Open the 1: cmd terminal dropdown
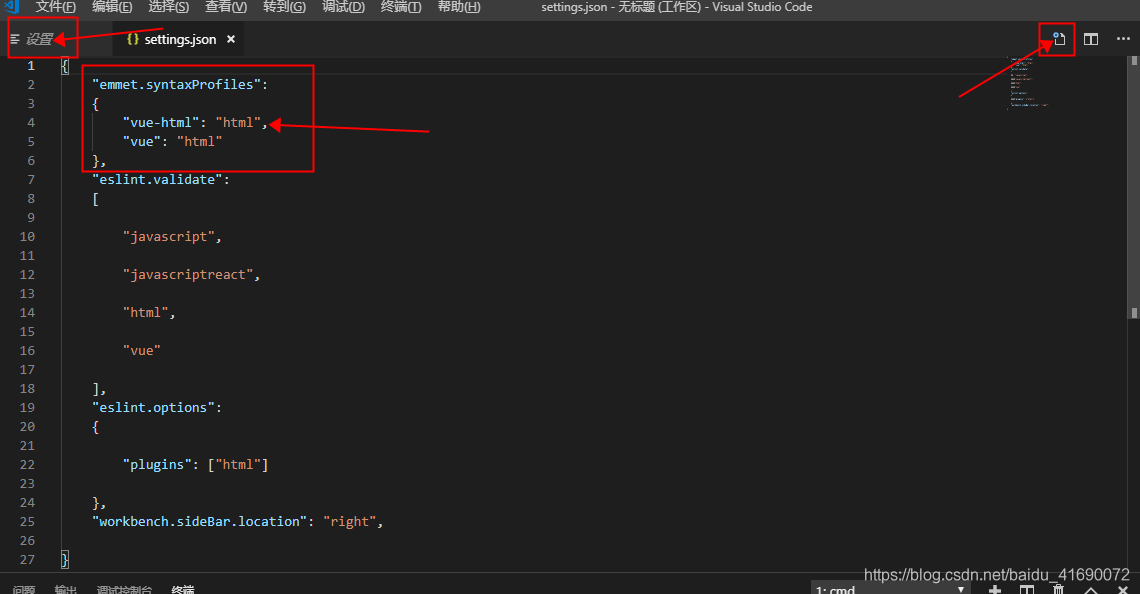 [890, 589]
